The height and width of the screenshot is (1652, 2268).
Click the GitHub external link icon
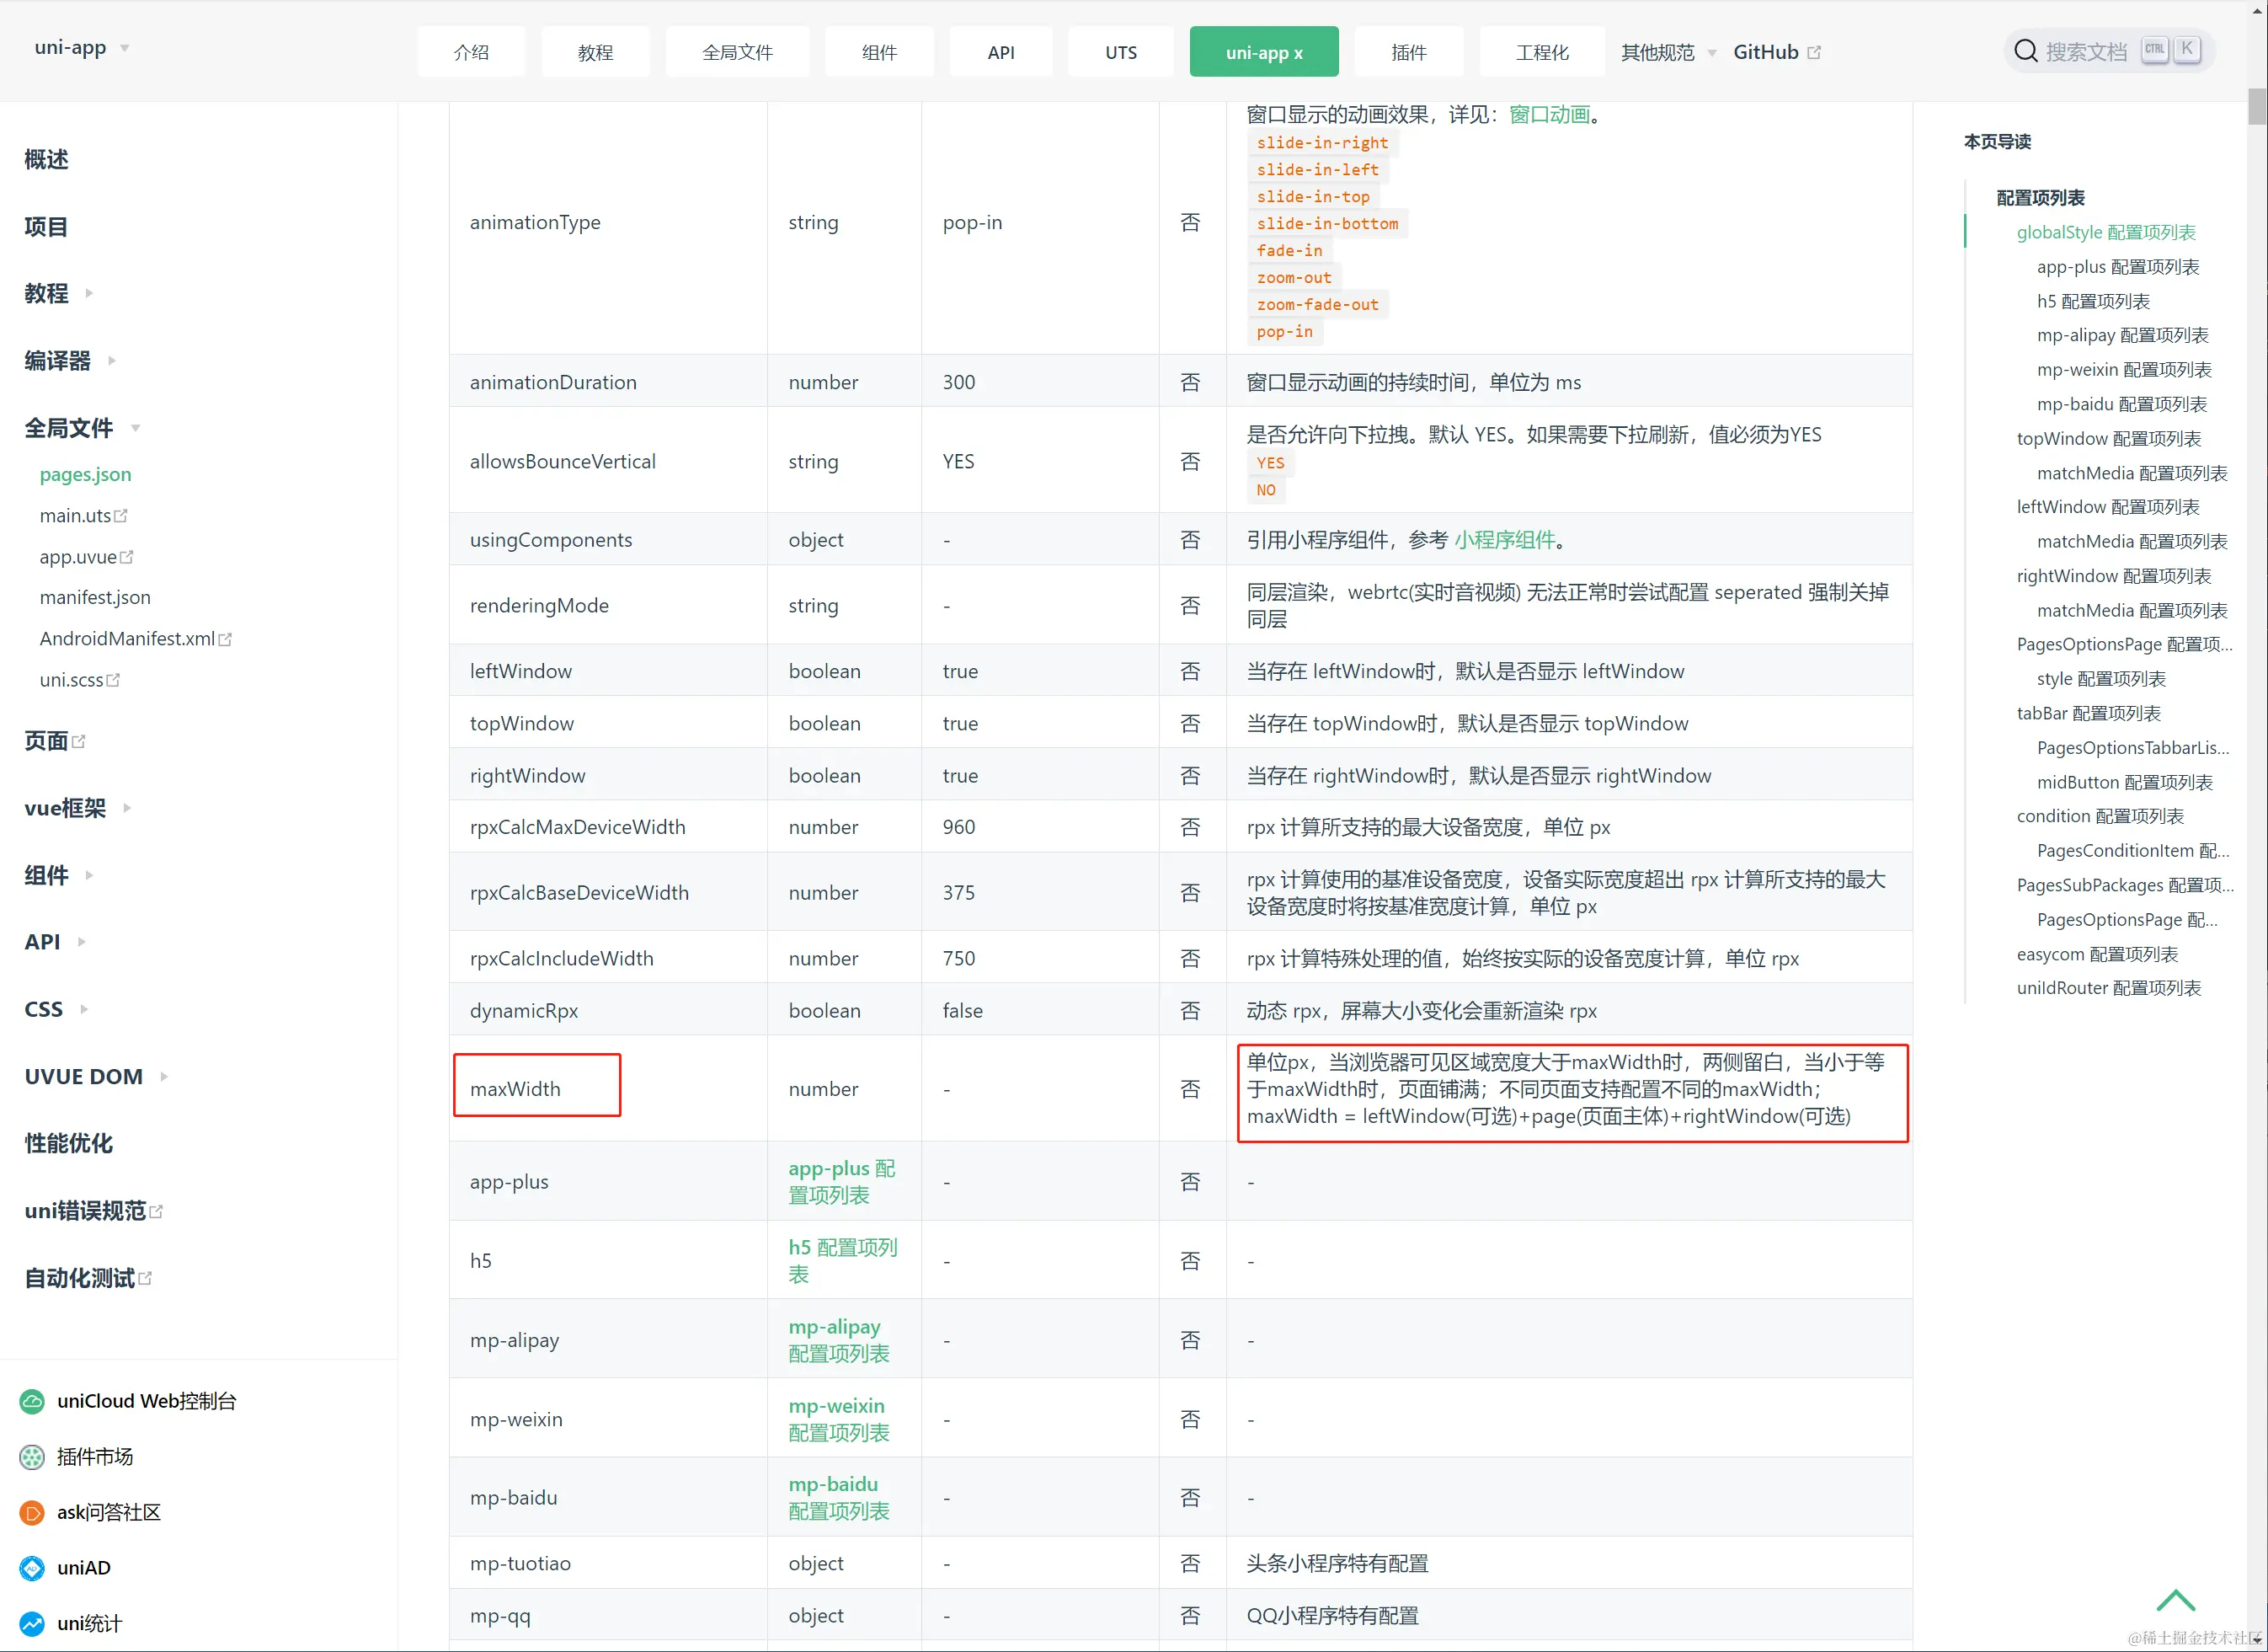click(x=1814, y=52)
